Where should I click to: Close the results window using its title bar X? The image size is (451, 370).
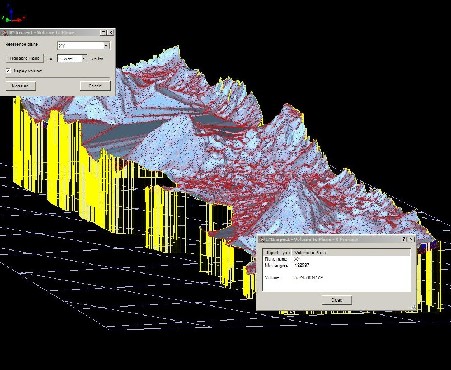412,239
